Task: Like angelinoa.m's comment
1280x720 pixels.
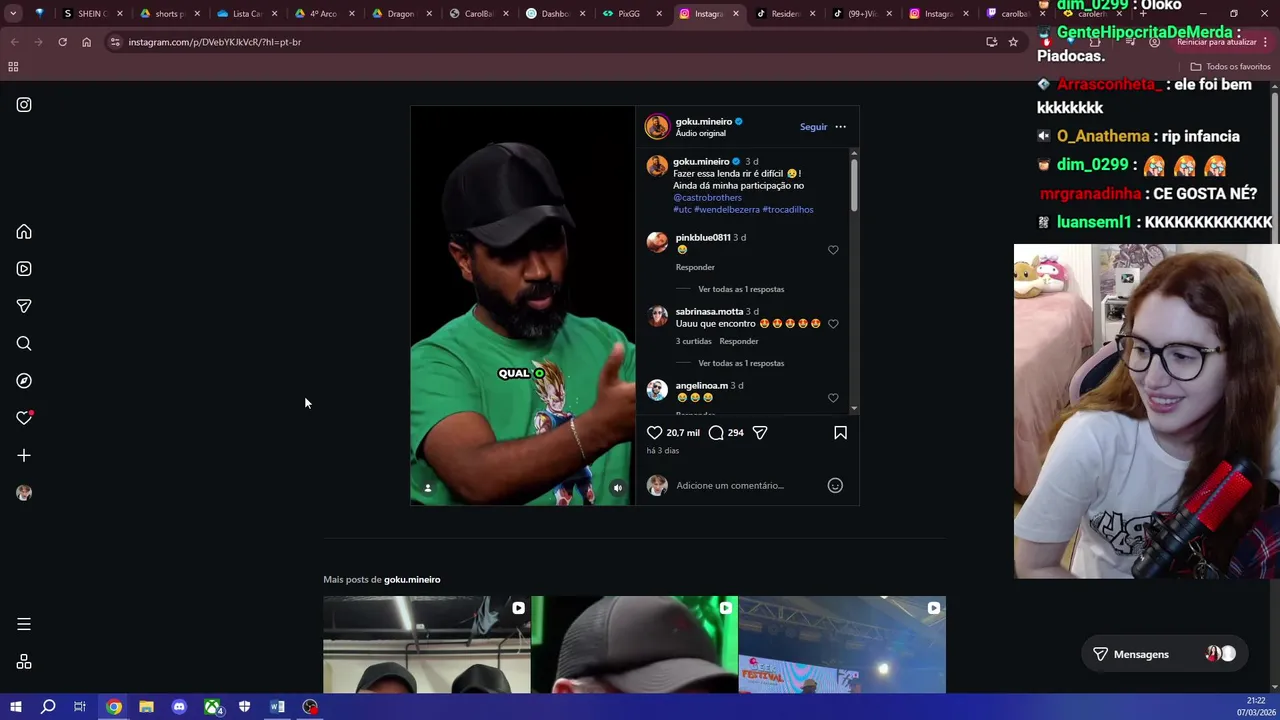Action: pyautogui.click(x=833, y=398)
